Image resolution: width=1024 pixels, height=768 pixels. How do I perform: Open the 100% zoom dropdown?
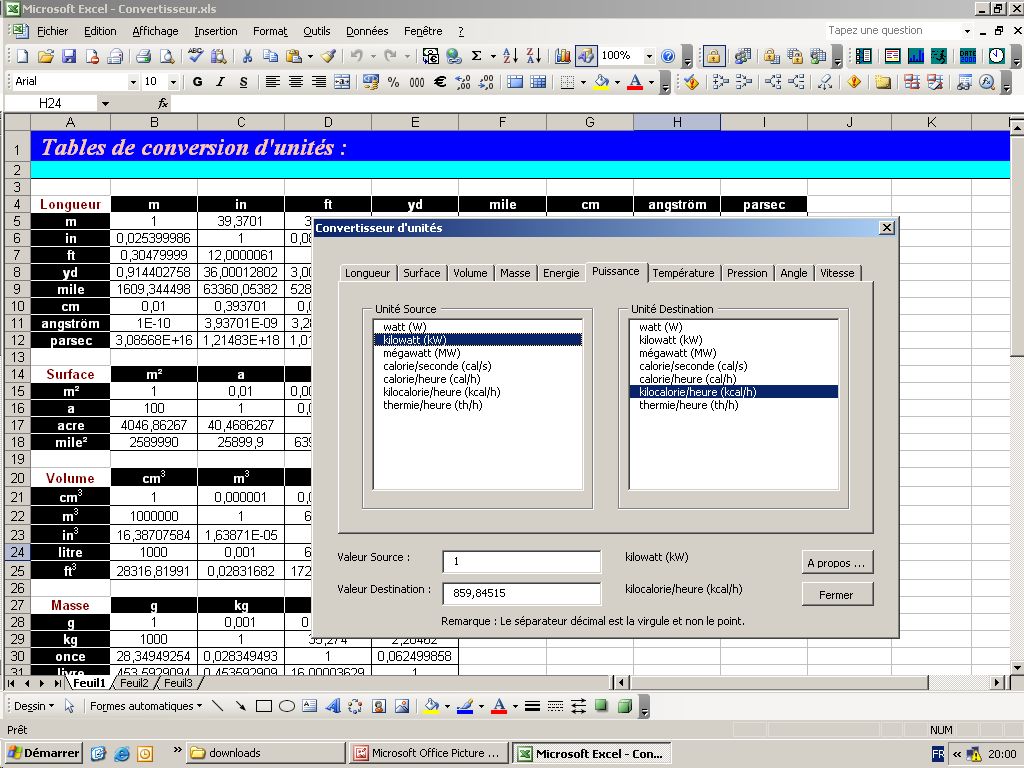pos(649,56)
